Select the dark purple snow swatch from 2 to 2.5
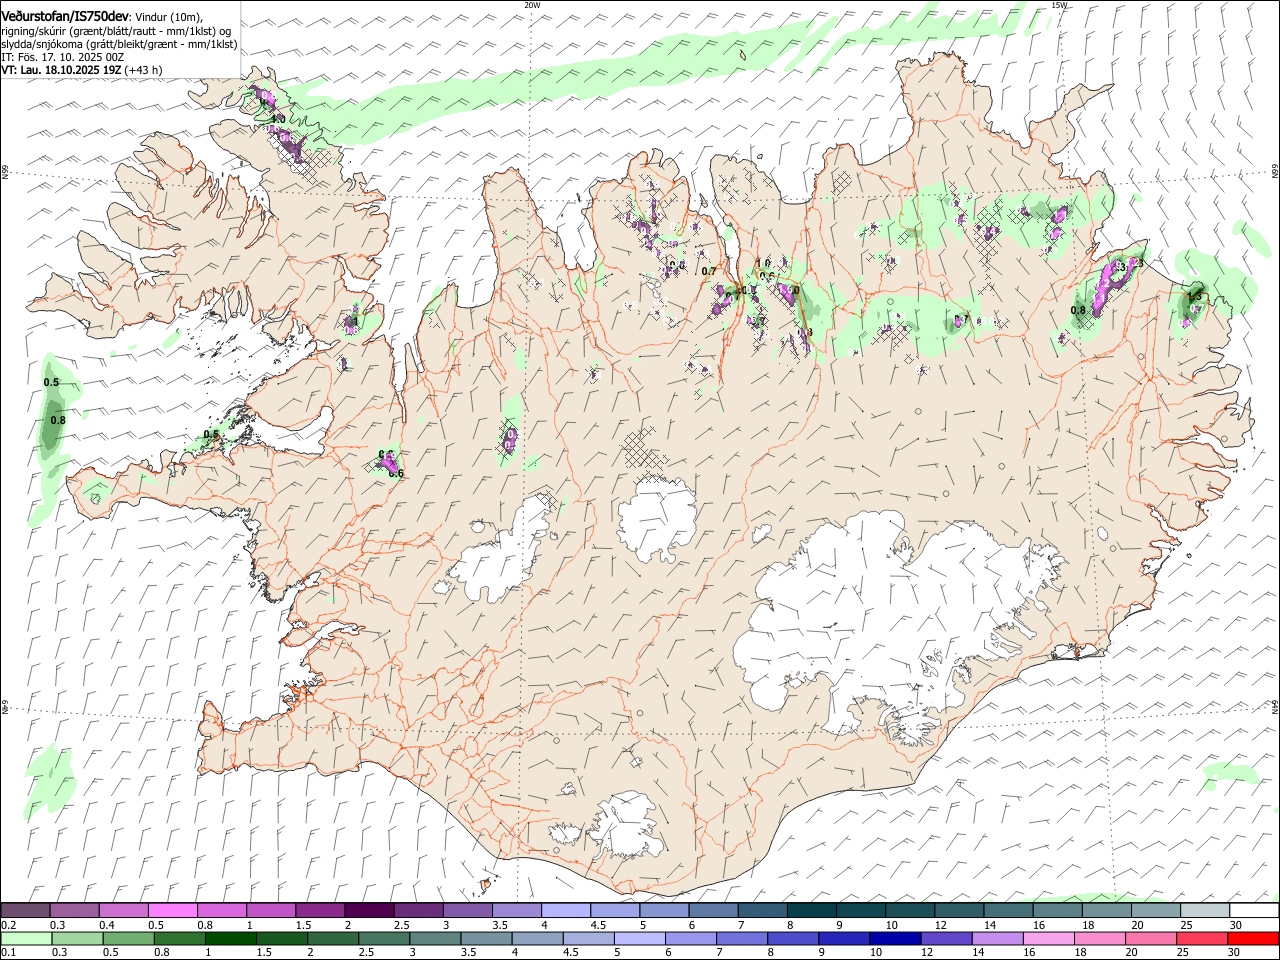The image size is (1280, 960). click(369, 911)
